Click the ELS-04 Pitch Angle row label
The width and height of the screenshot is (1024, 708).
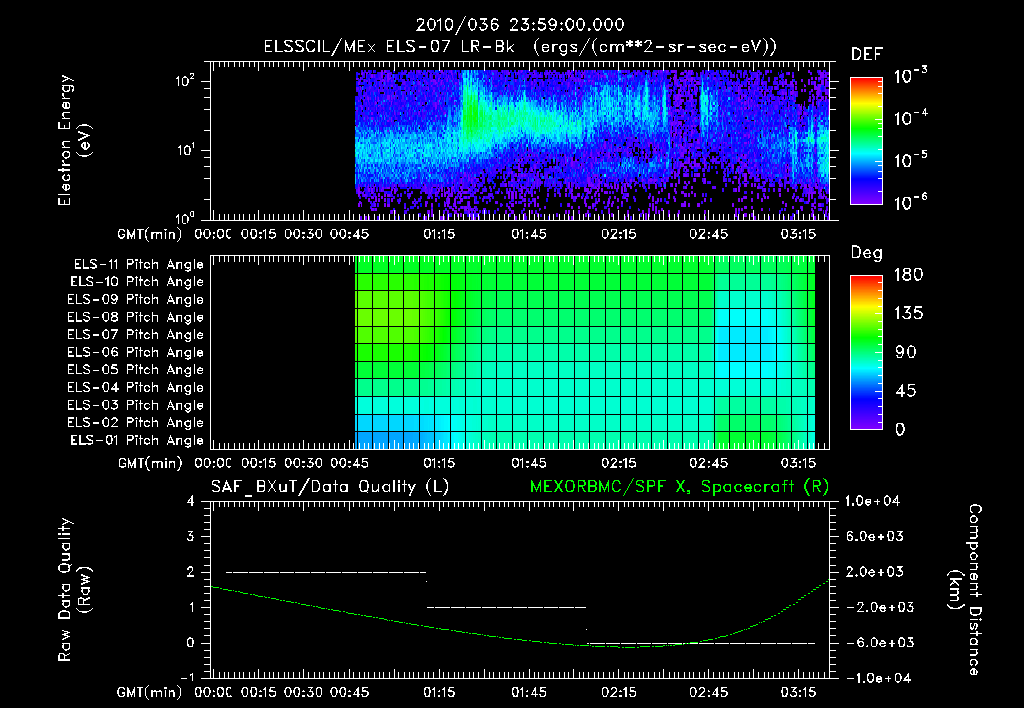(136, 387)
